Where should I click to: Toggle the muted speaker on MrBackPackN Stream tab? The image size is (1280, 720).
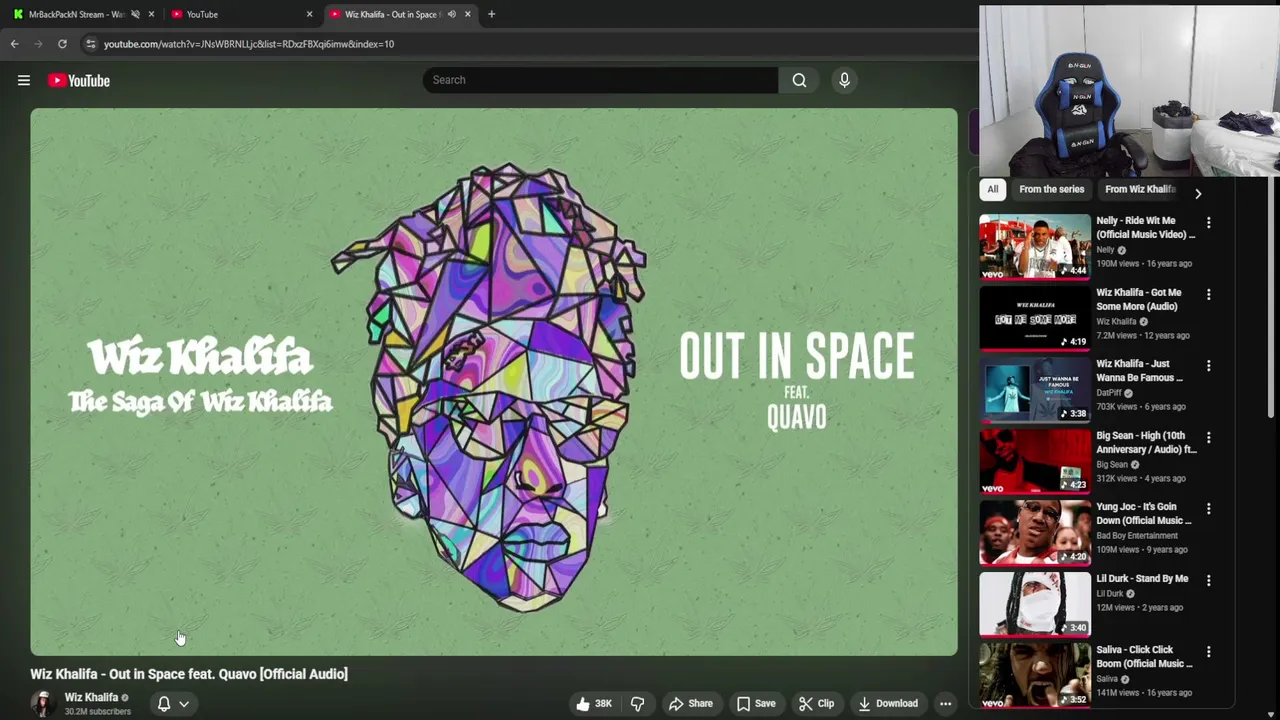(135, 14)
